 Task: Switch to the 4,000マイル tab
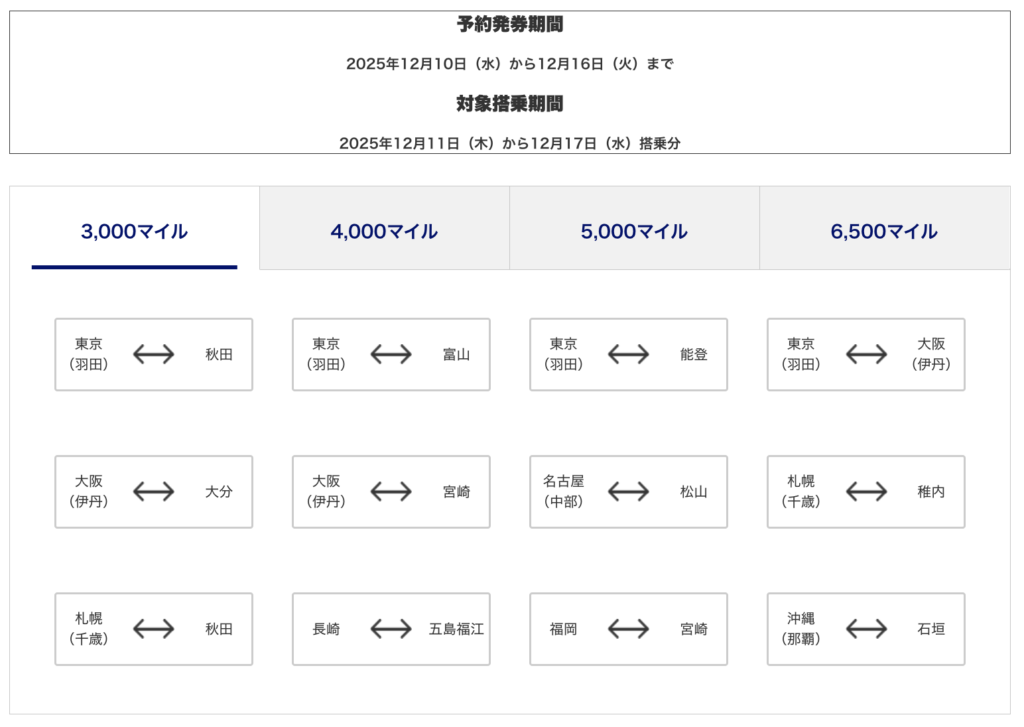pos(384,232)
